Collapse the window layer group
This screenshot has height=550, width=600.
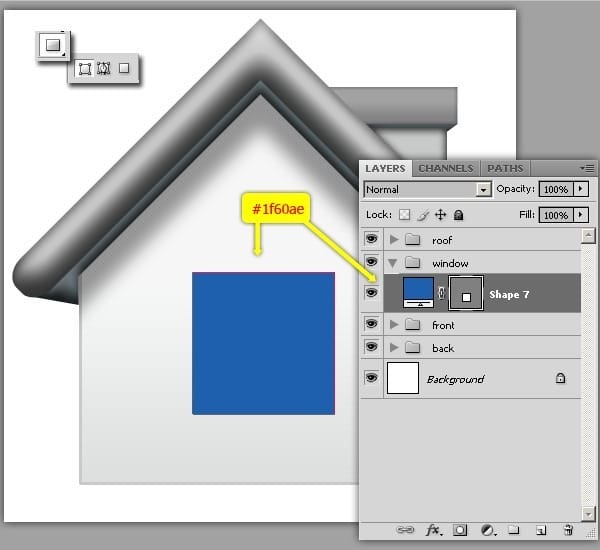click(394, 263)
